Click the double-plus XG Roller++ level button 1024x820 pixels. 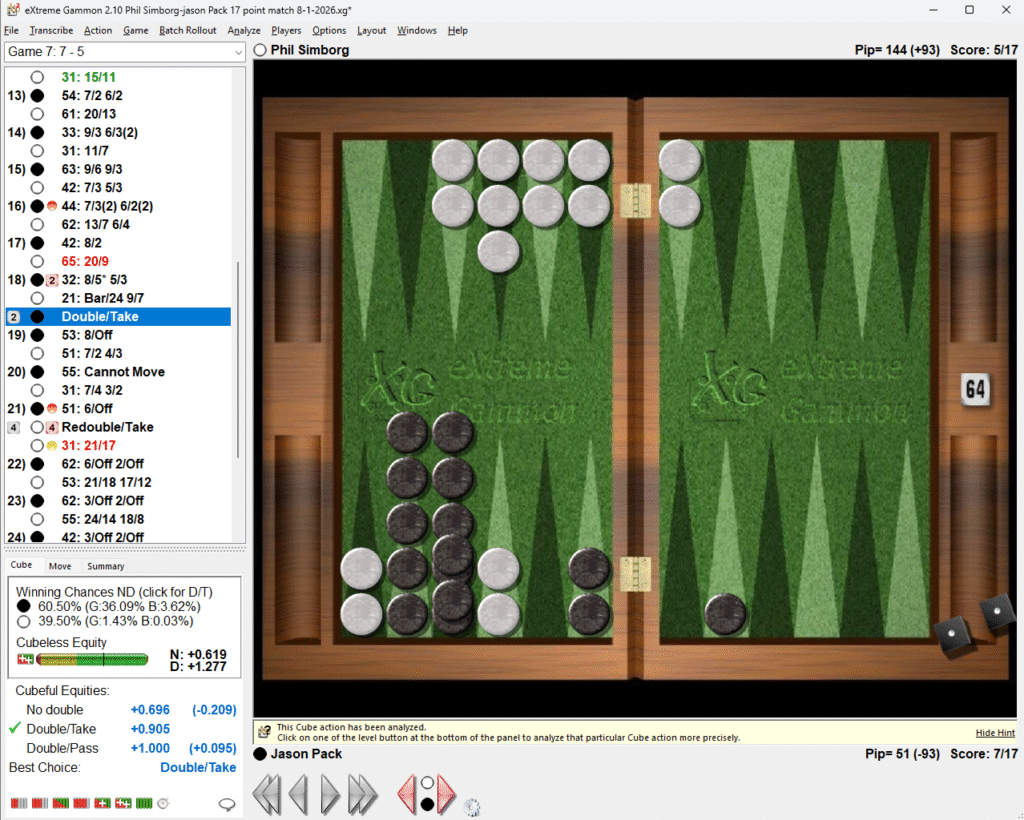pos(123,803)
